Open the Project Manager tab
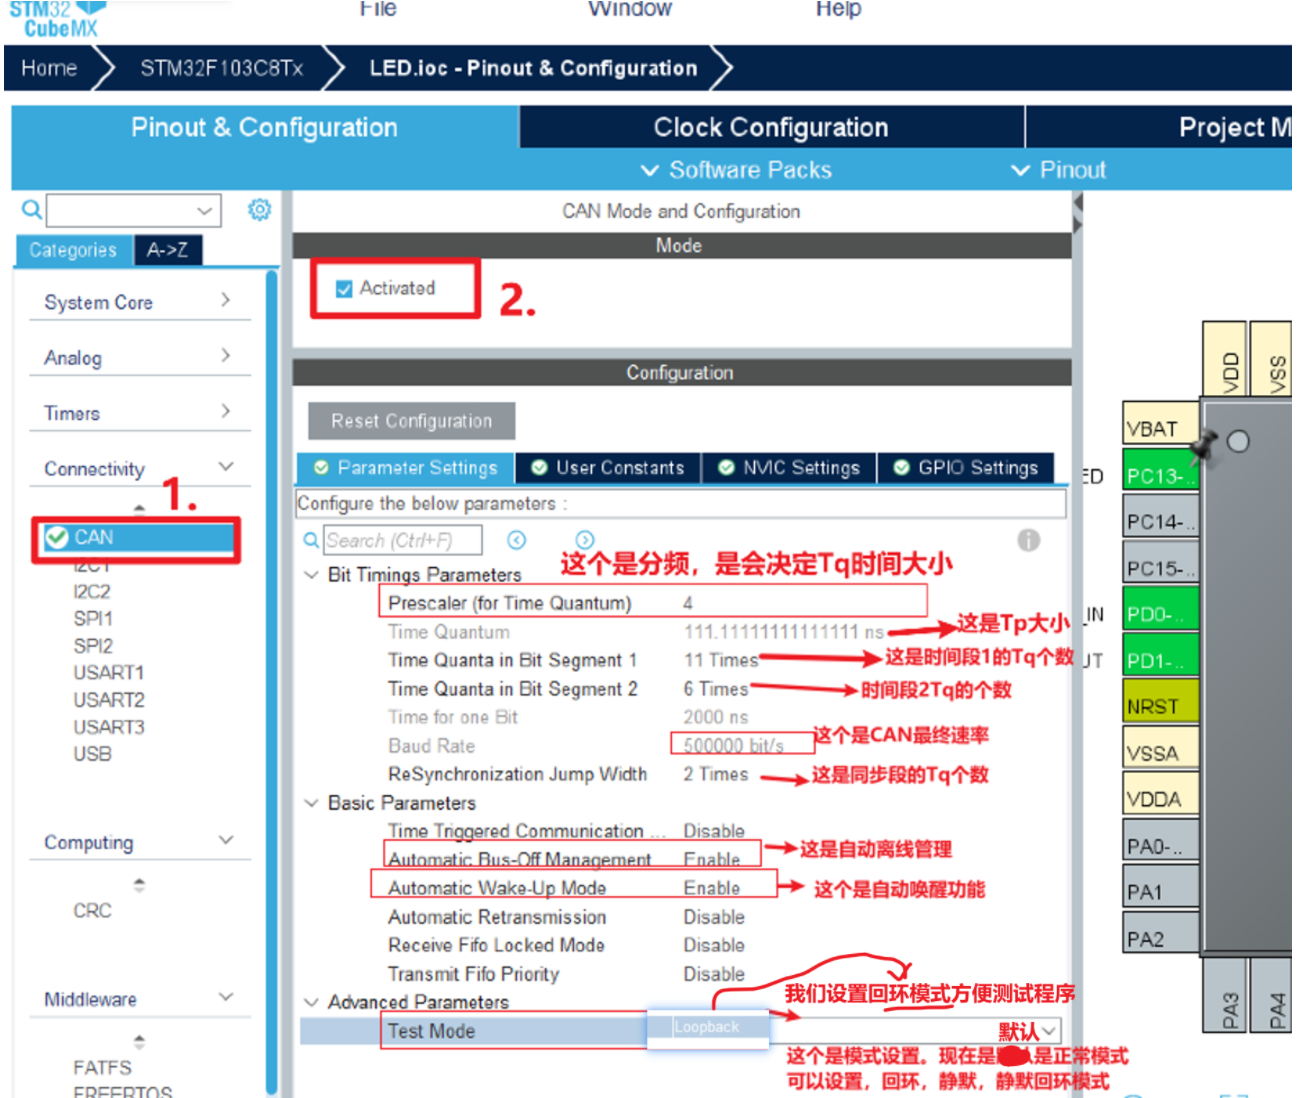The image size is (1300, 1098). [x=1160, y=127]
